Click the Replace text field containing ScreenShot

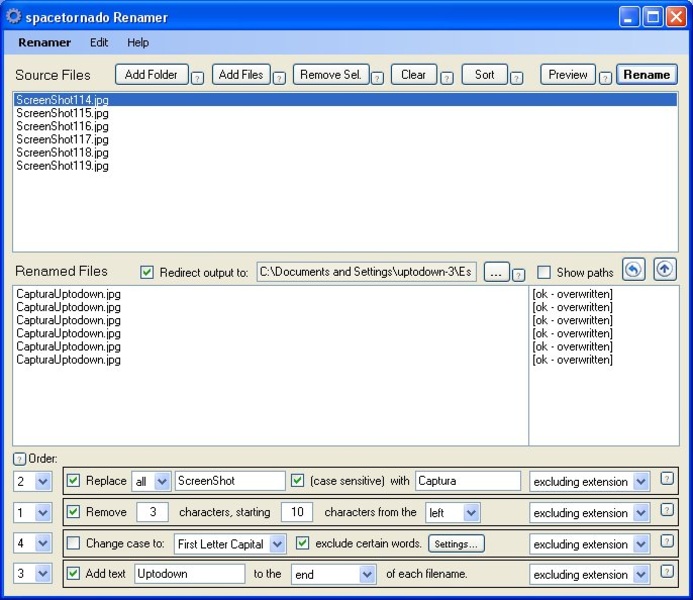(230, 481)
